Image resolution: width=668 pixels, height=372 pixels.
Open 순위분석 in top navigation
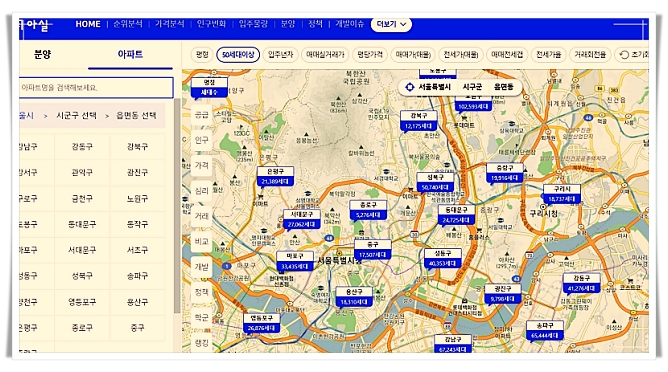pos(127,24)
